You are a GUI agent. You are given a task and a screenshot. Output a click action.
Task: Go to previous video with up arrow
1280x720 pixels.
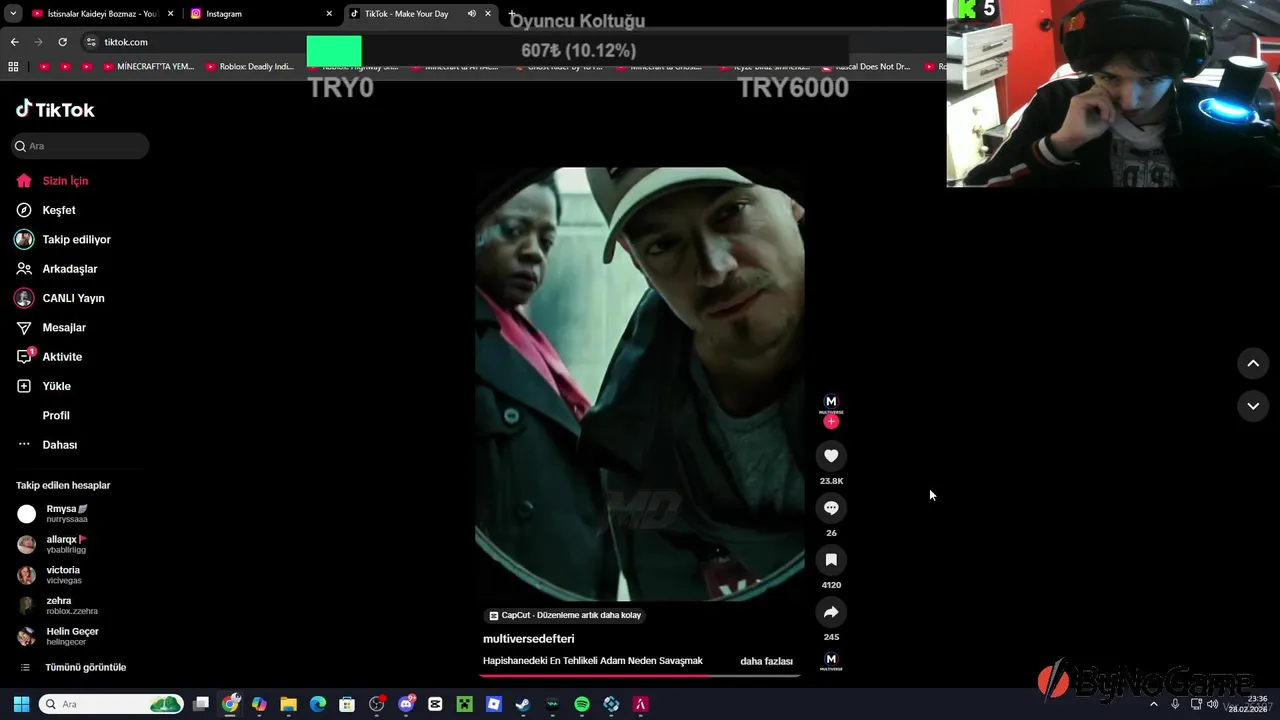point(1253,364)
